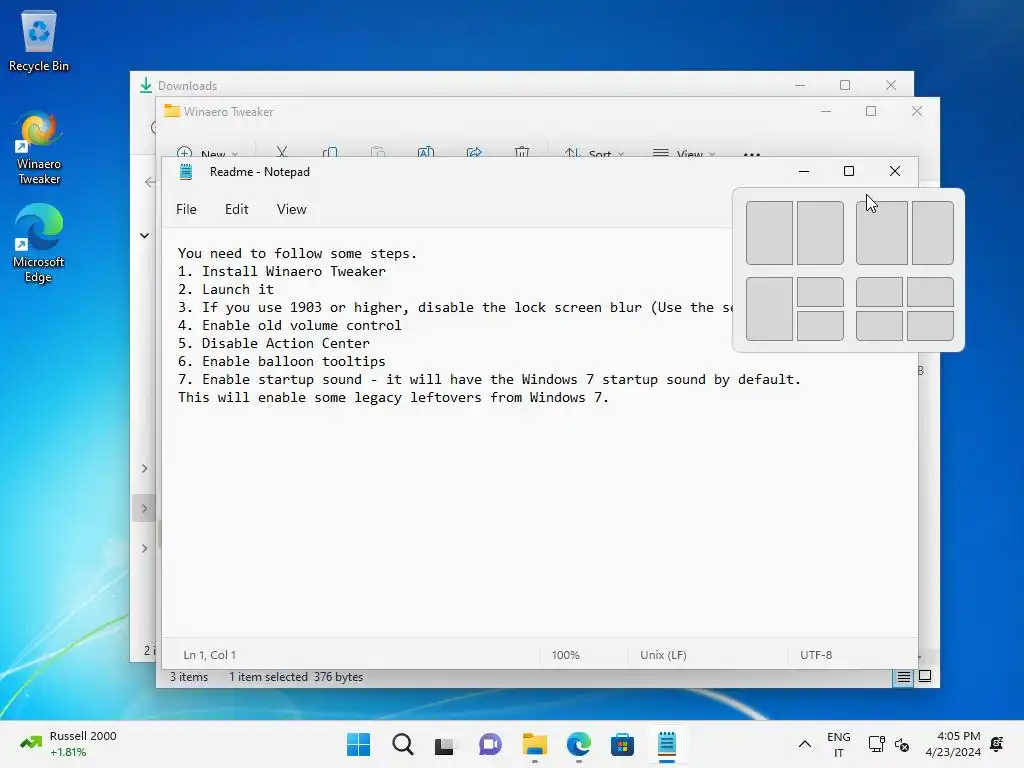Click the line '2. Launch it'
This screenshot has height=768, width=1024.
(x=226, y=289)
